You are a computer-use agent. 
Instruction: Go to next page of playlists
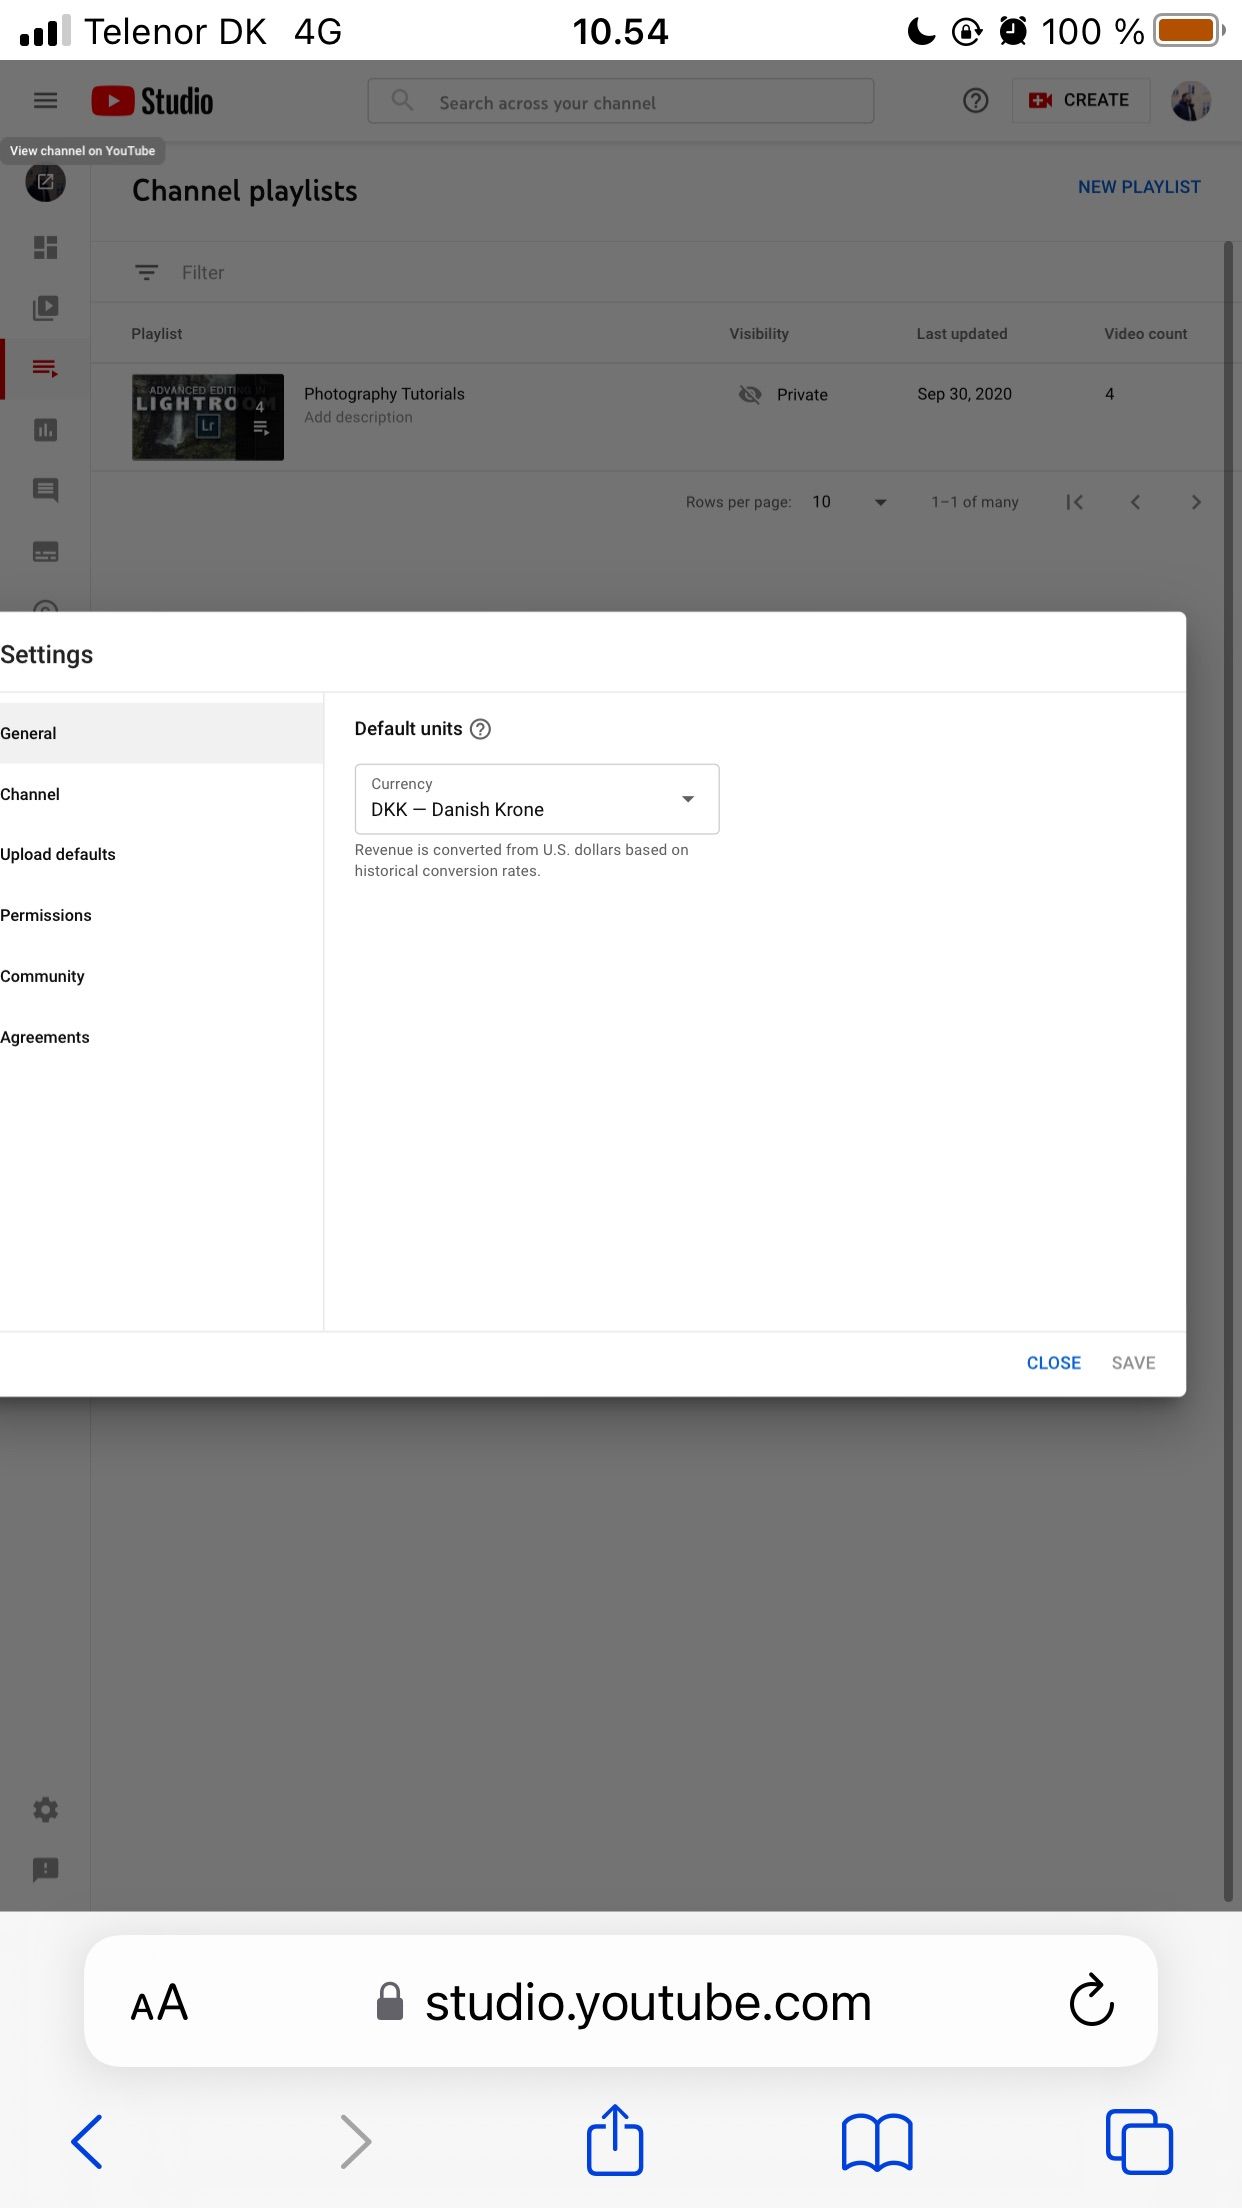1196,502
